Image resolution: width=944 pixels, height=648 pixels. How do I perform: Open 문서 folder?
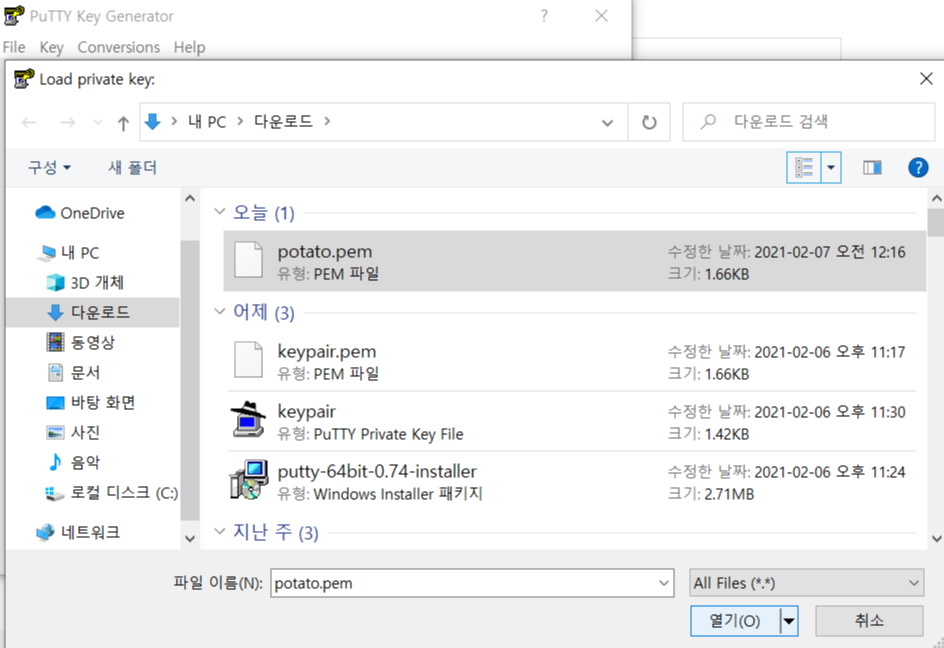pyautogui.click(x=73, y=372)
